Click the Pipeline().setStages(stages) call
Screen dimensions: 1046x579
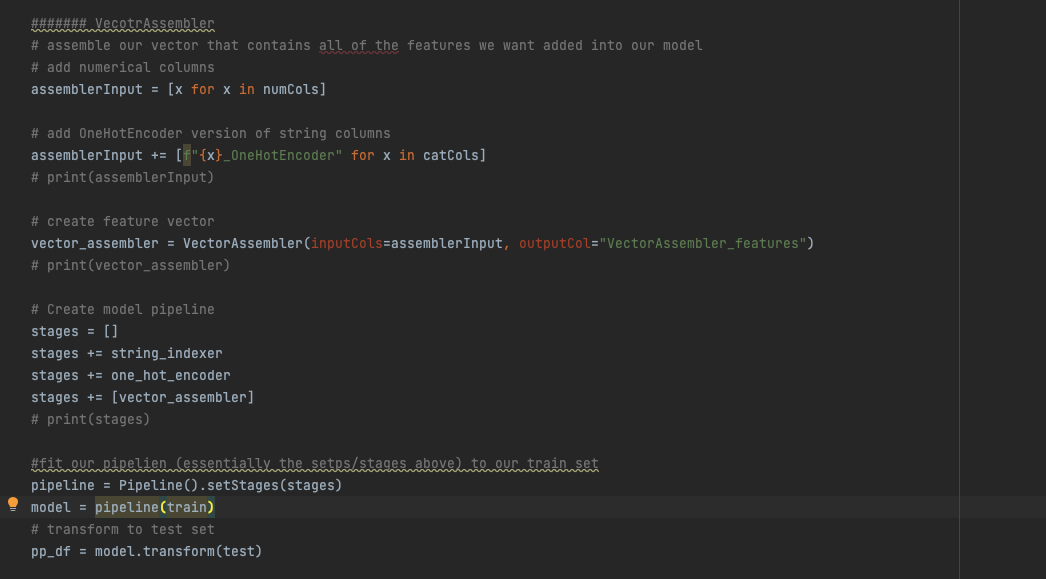click(x=230, y=484)
